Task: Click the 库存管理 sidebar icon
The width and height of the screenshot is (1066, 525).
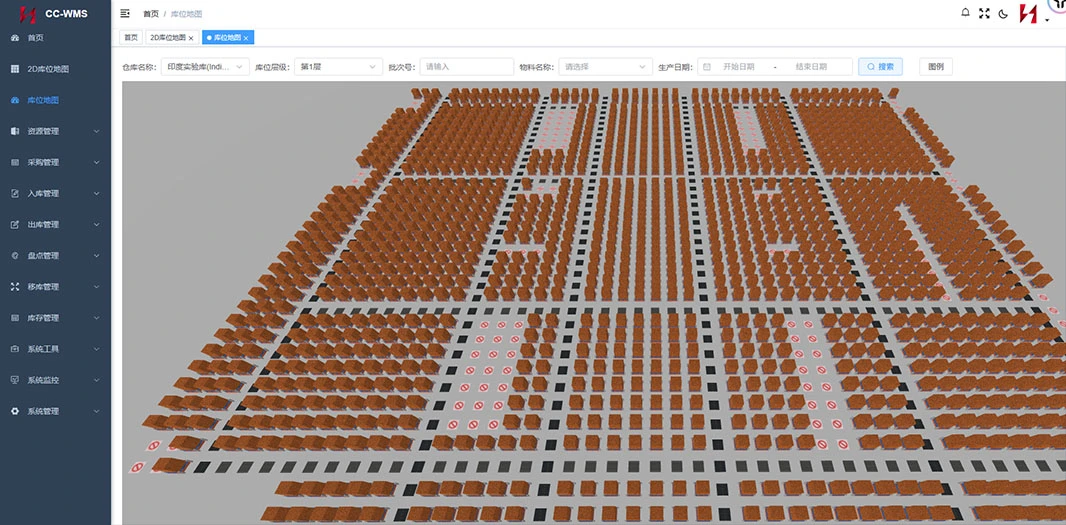Action: pyautogui.click(x=15, y=318)
